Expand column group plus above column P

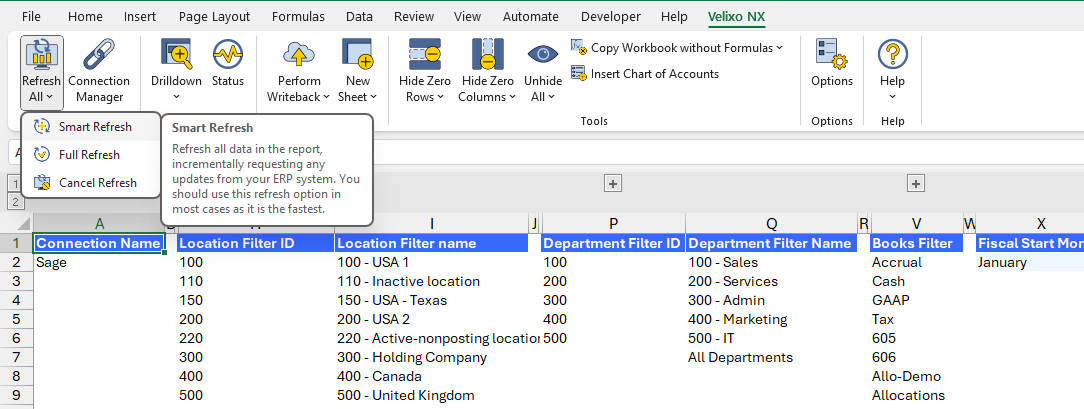tap(613, 183)
